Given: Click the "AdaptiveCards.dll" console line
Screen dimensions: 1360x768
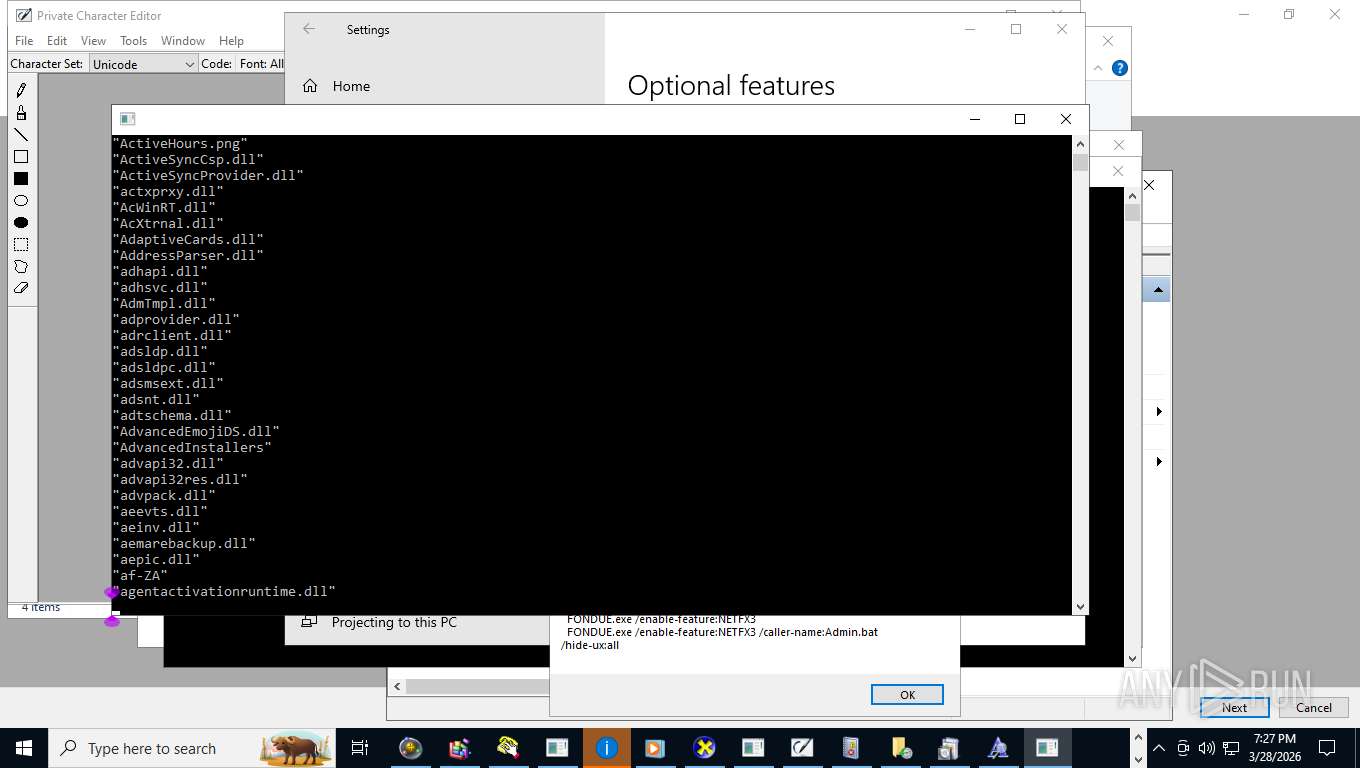Looking at the screenshot, I should (x=188, y=240).
